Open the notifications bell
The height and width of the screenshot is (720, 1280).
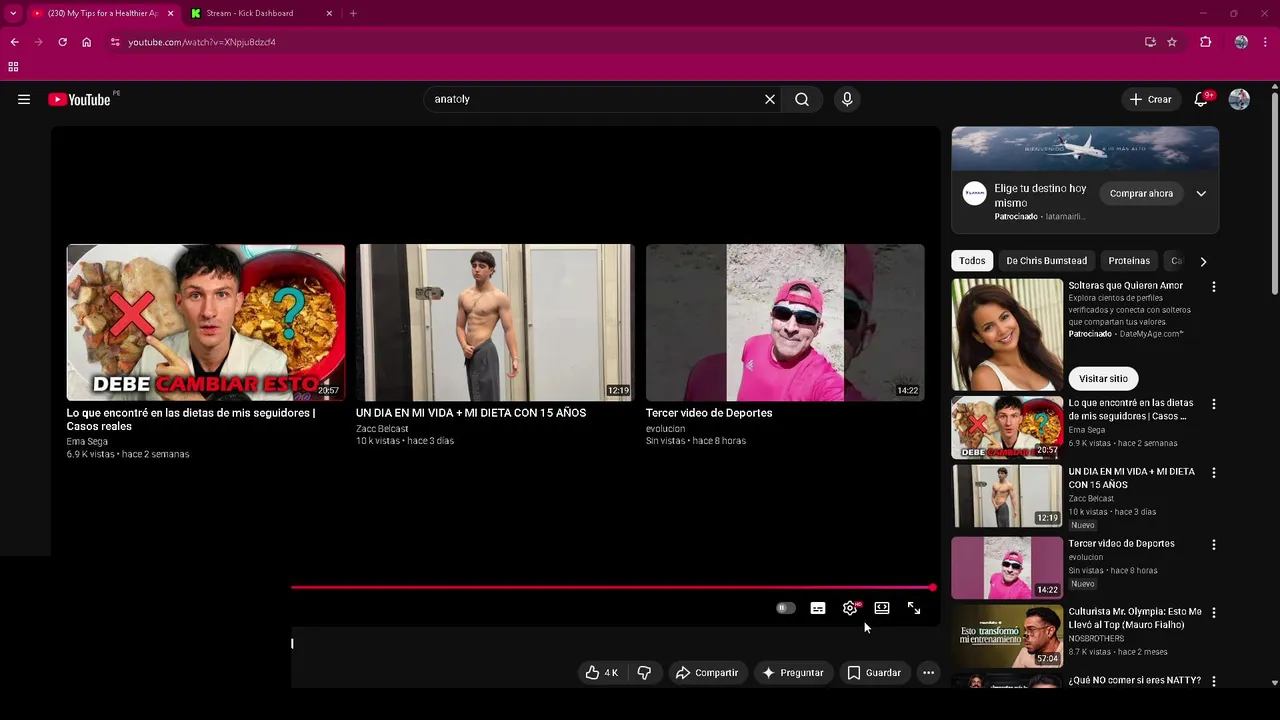click(1201, 99)
